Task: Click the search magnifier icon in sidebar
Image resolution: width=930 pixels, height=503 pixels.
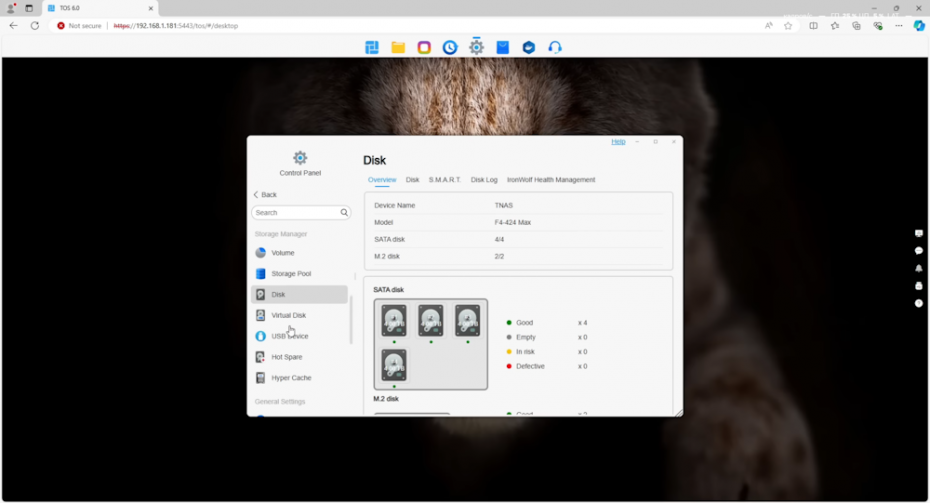Action: [x=344, y=212]
